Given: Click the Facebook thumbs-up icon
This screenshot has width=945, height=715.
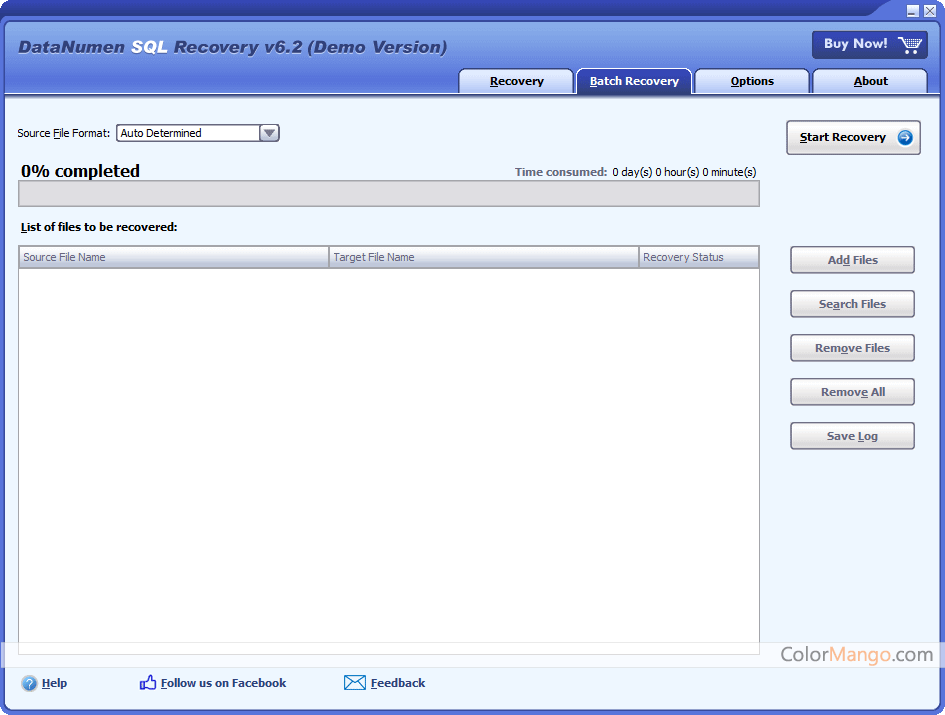Looking at the screenshot, I should [148, 683].
